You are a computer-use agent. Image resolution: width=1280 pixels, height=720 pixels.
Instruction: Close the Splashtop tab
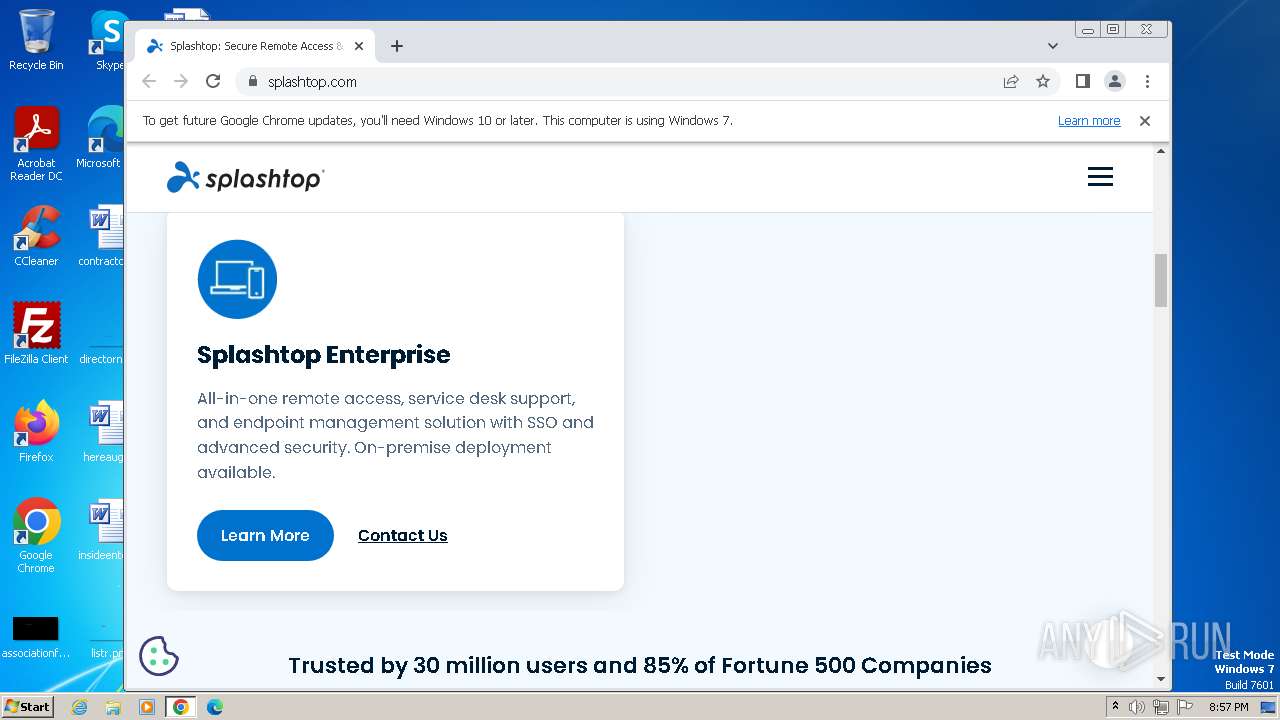point(359,46)
